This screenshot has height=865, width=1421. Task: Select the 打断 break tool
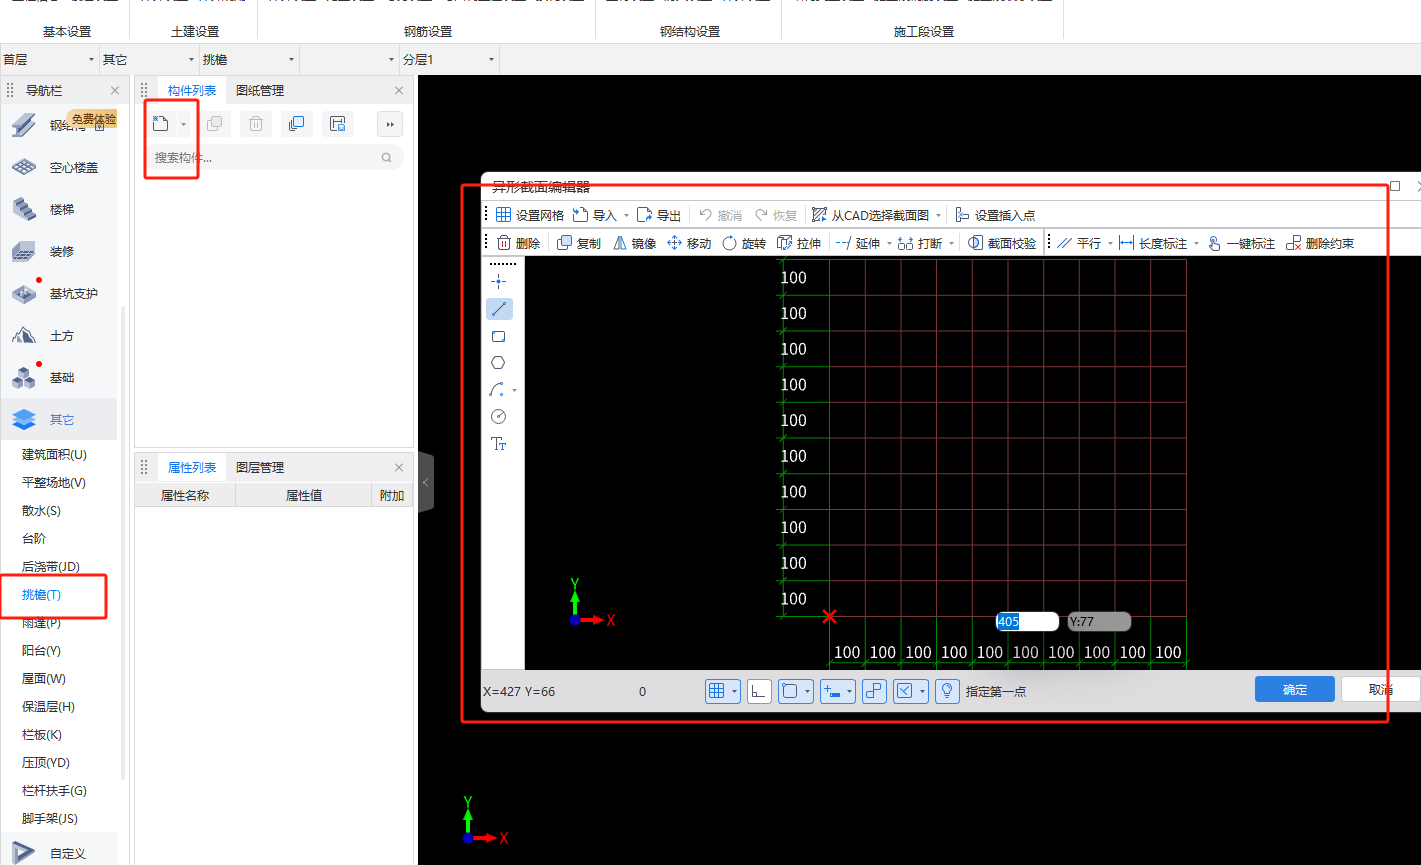click(920, 243)
